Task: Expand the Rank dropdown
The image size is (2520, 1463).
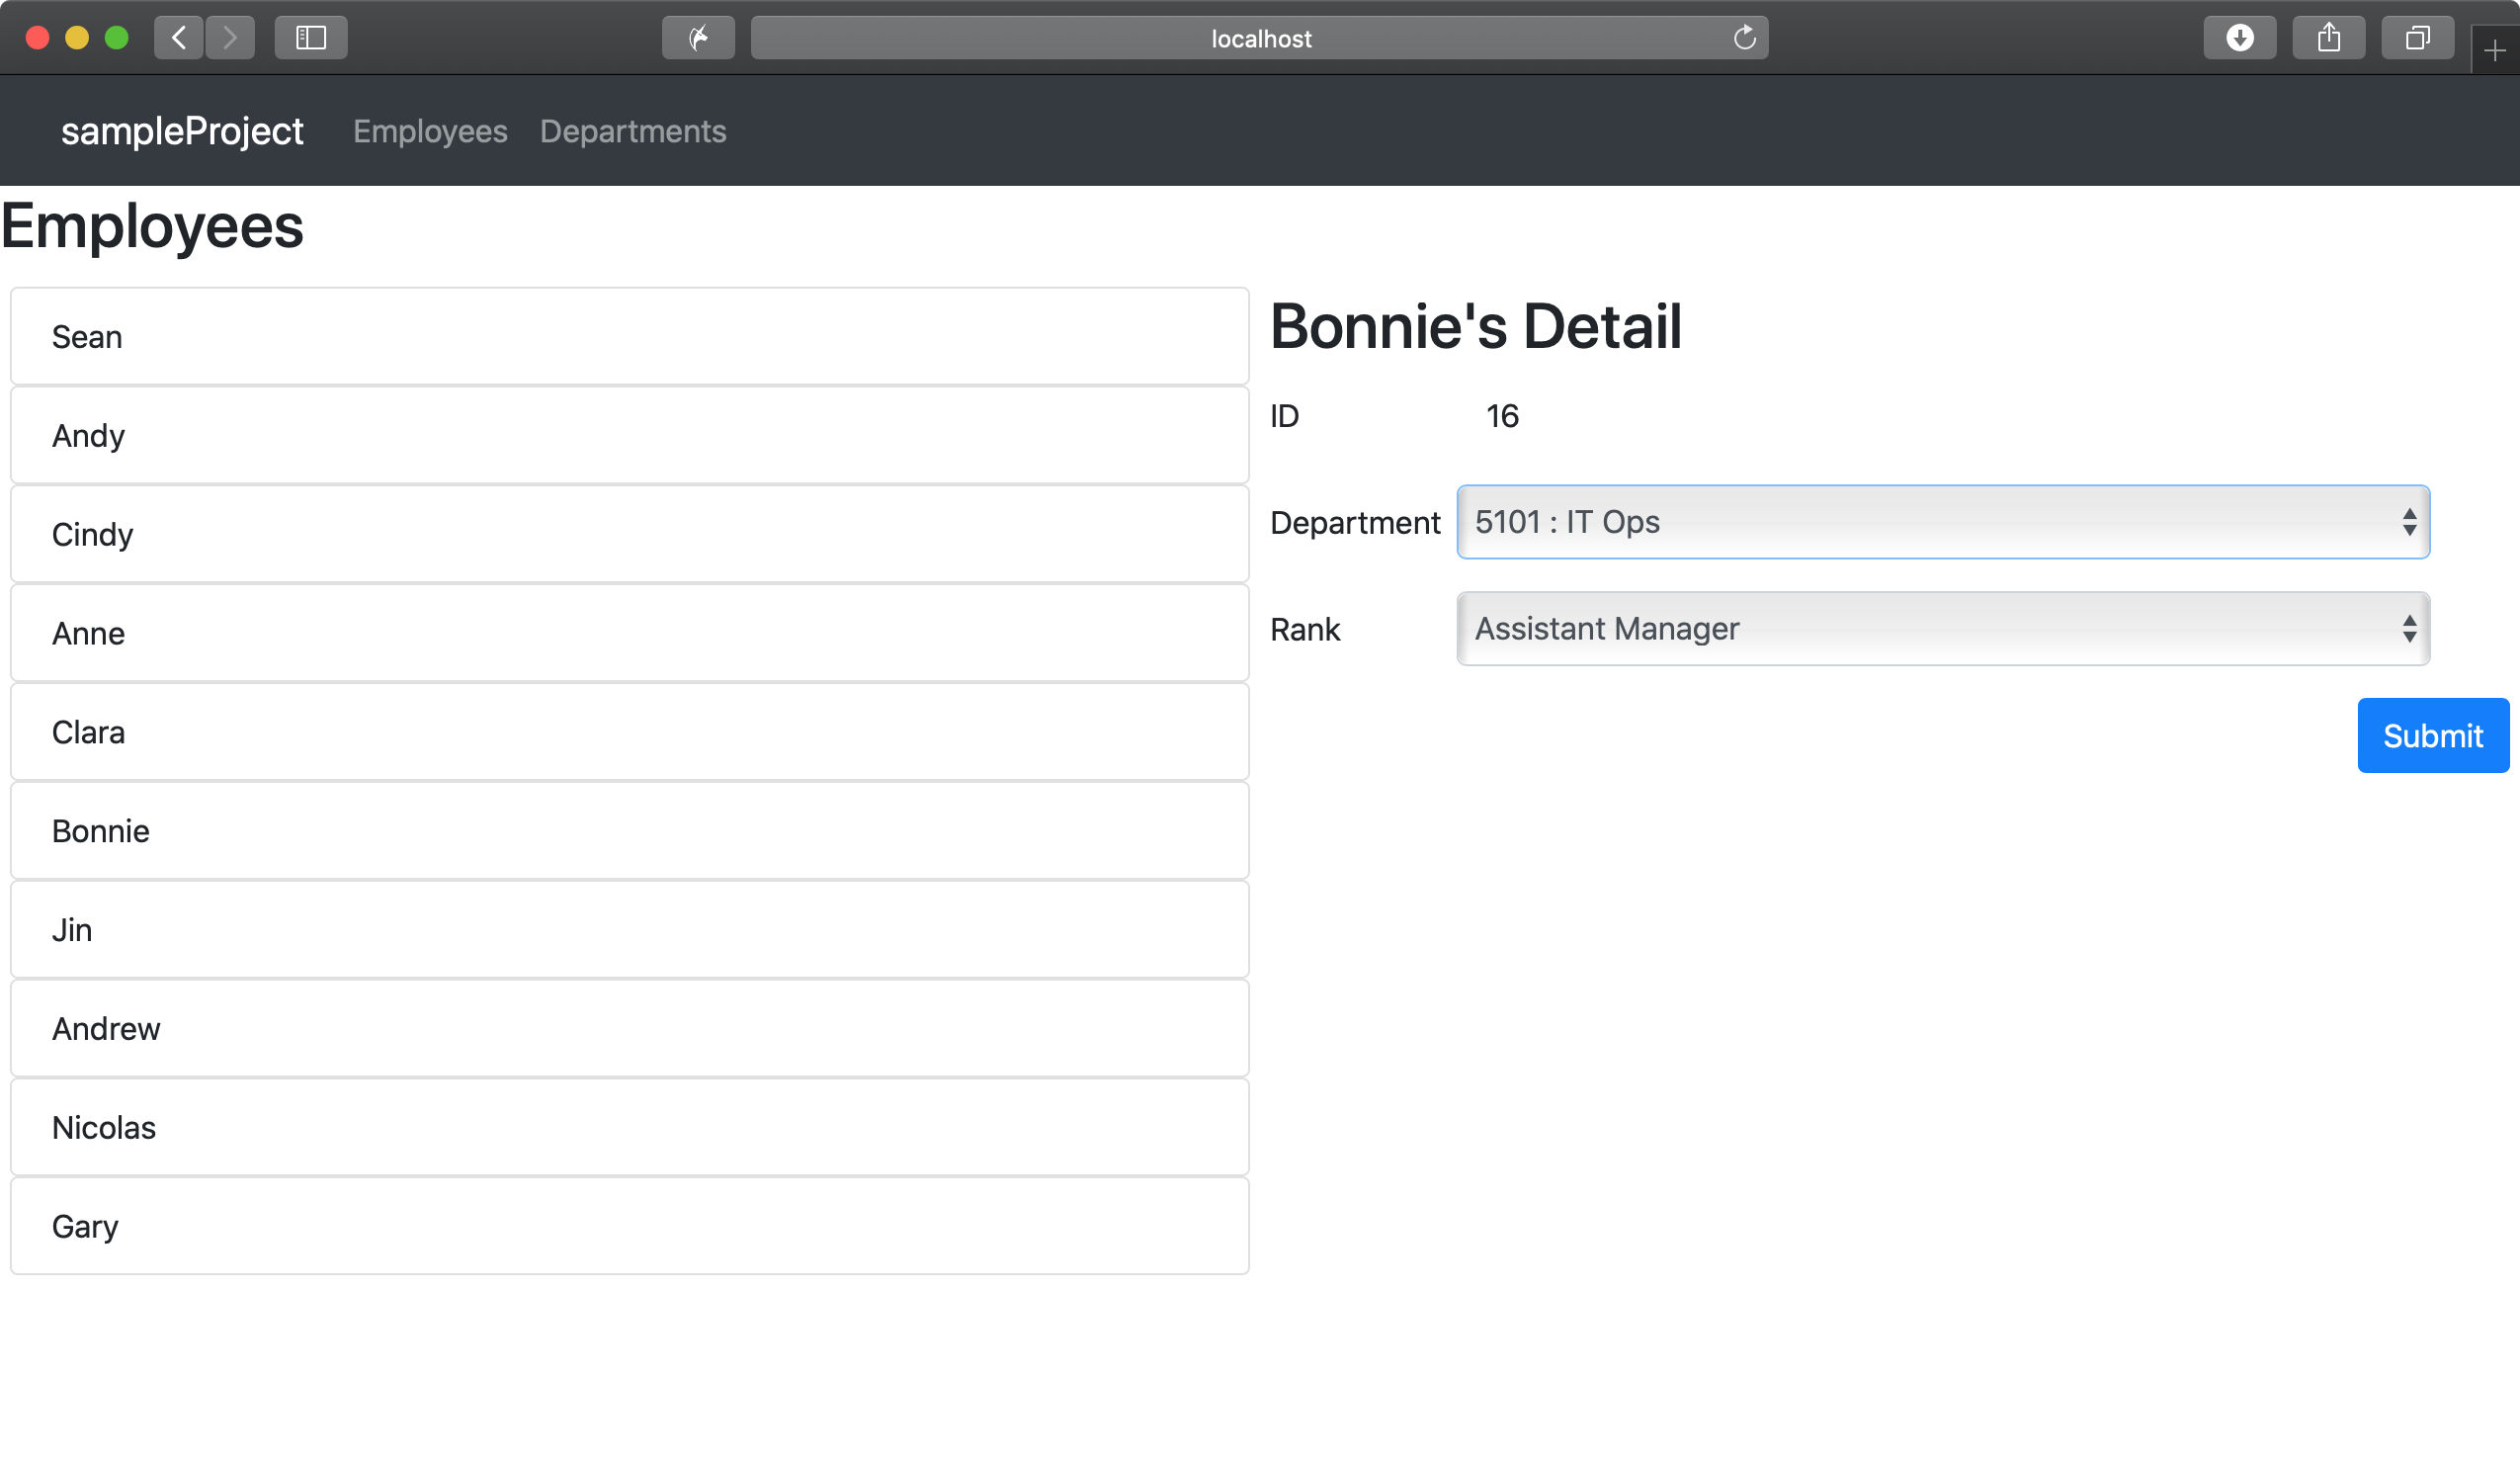Action: coord(1942,629)
